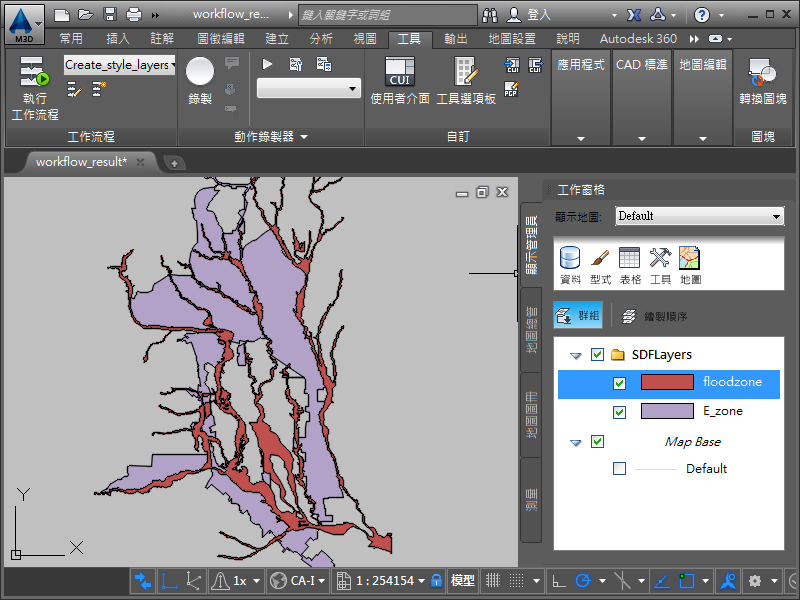This screenshot has width=800, height=600.
Task: Collapse the SDFLayers group
Action: [x=575, y=355]
